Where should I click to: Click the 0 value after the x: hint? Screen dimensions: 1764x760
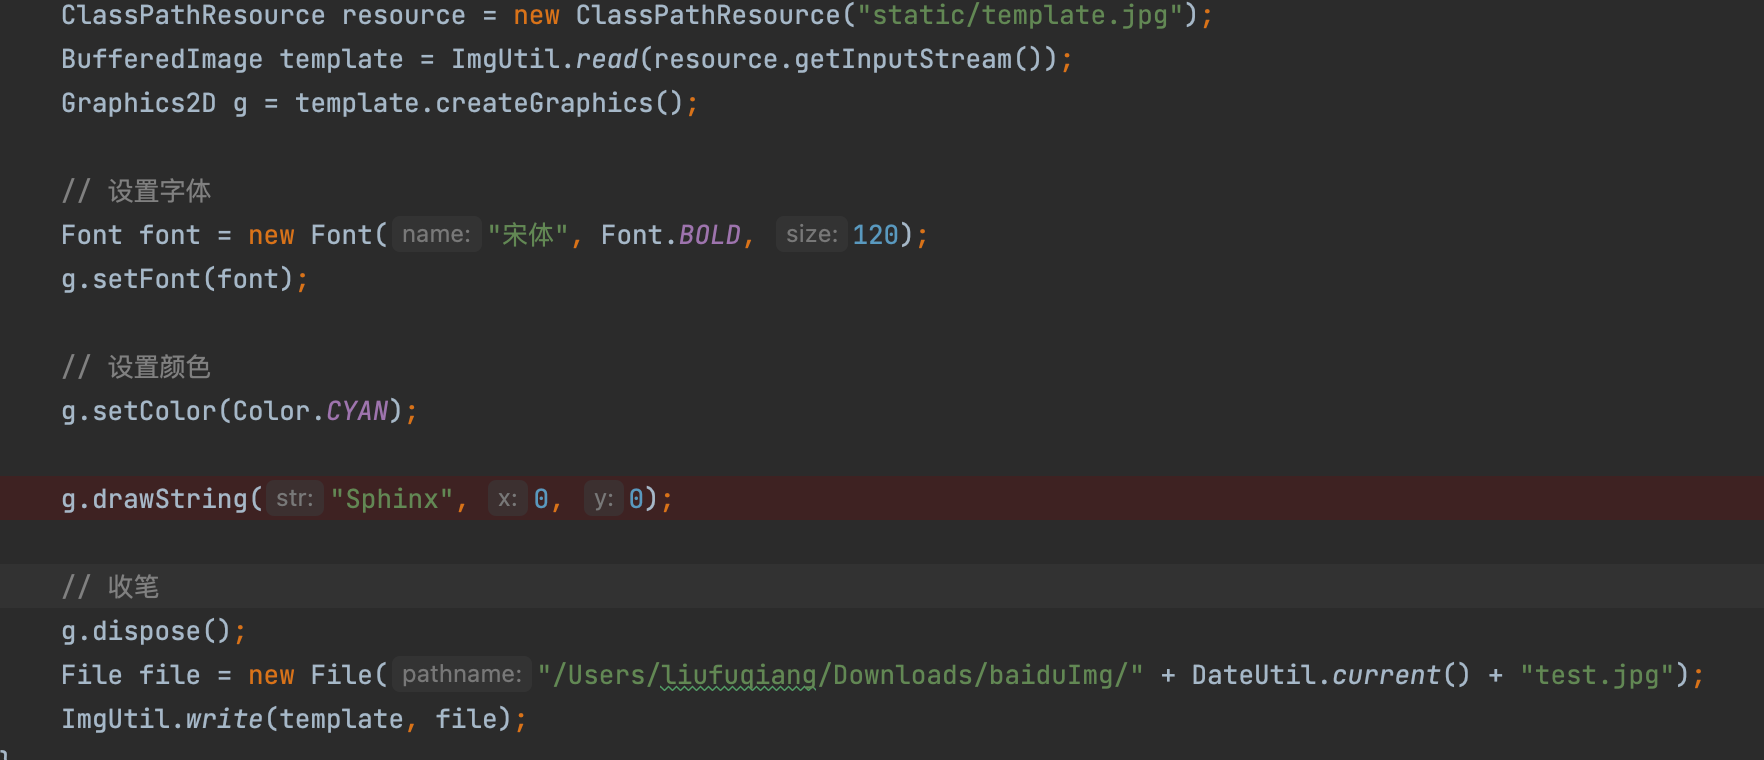(541, 499)
